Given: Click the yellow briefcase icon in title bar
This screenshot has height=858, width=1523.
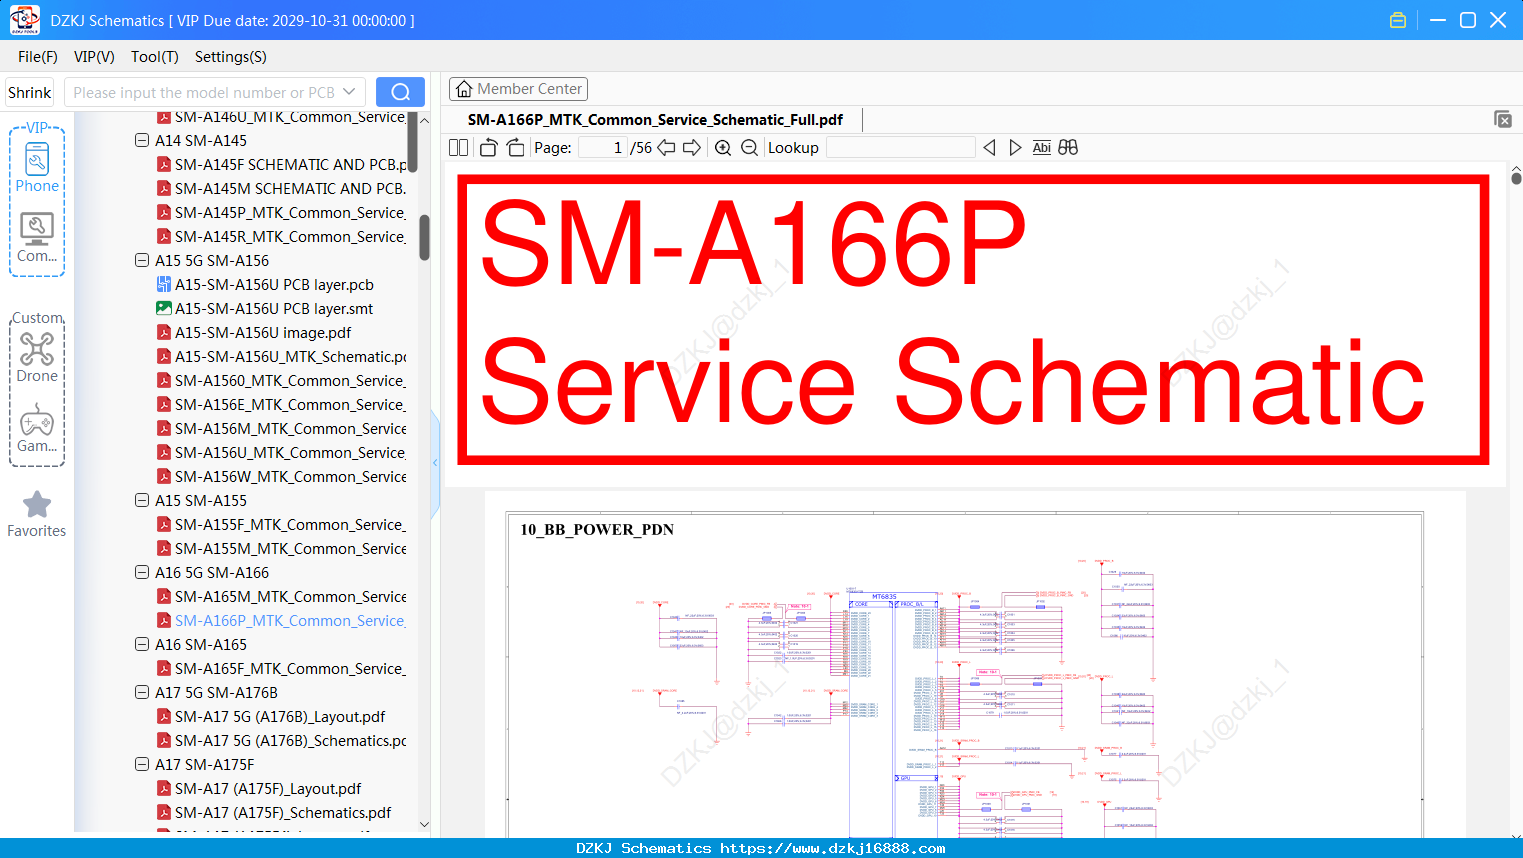Looking at the screenshot, I should click(1398, 20).
